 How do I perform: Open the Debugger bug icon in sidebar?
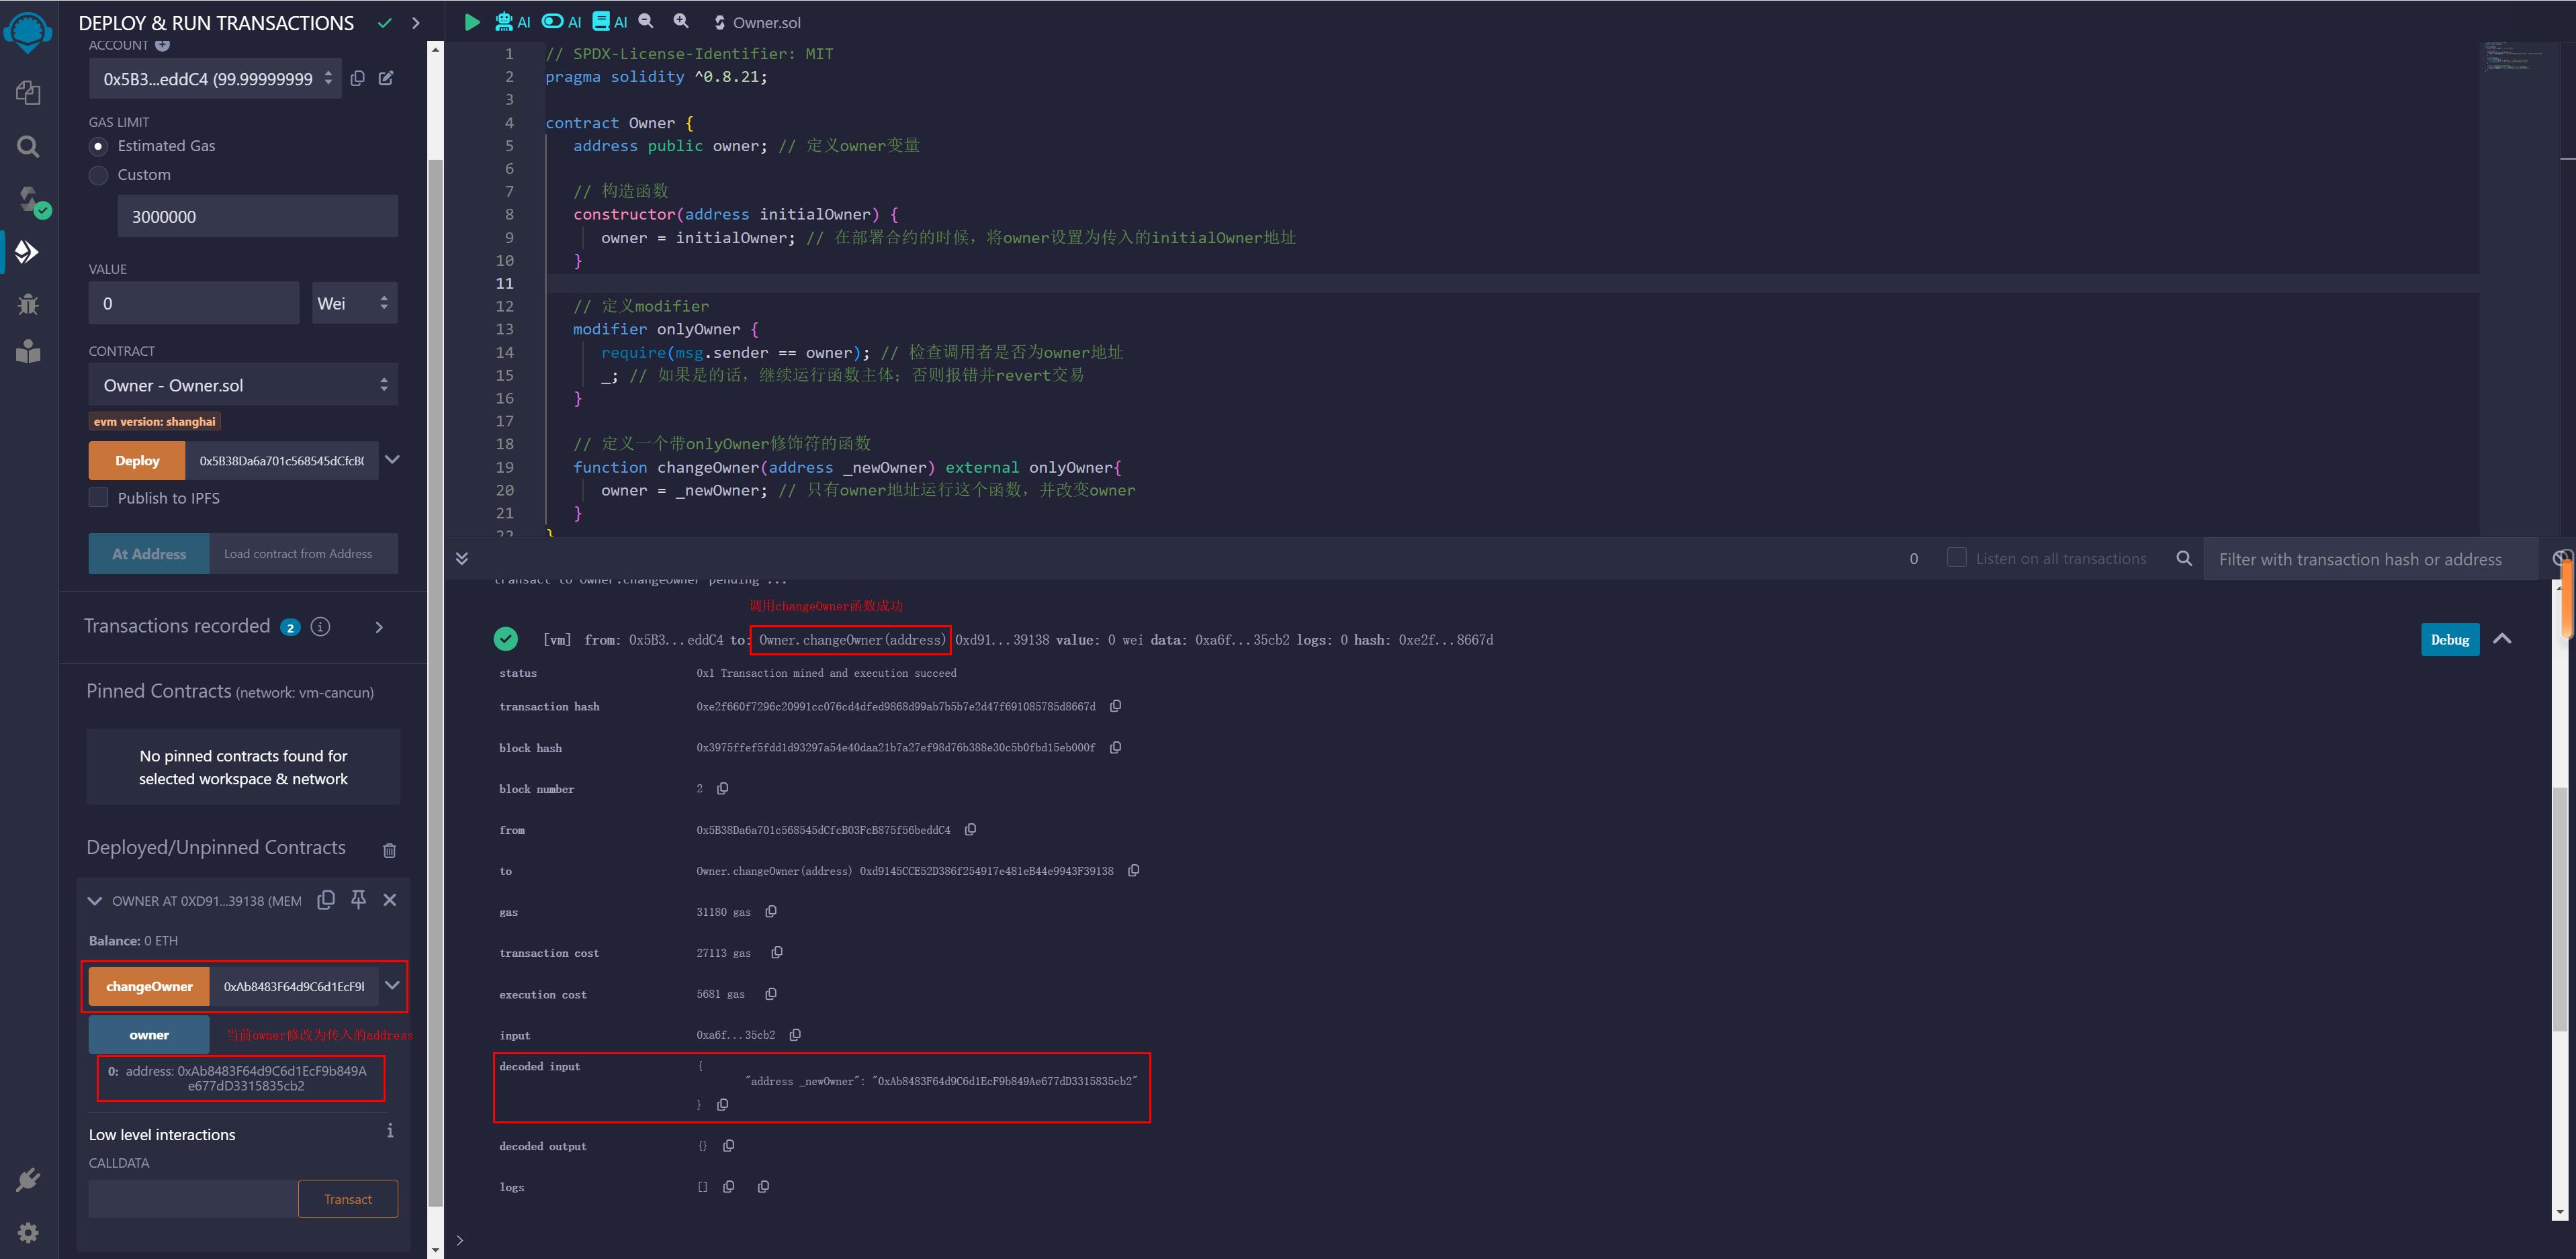click(28, 304)
